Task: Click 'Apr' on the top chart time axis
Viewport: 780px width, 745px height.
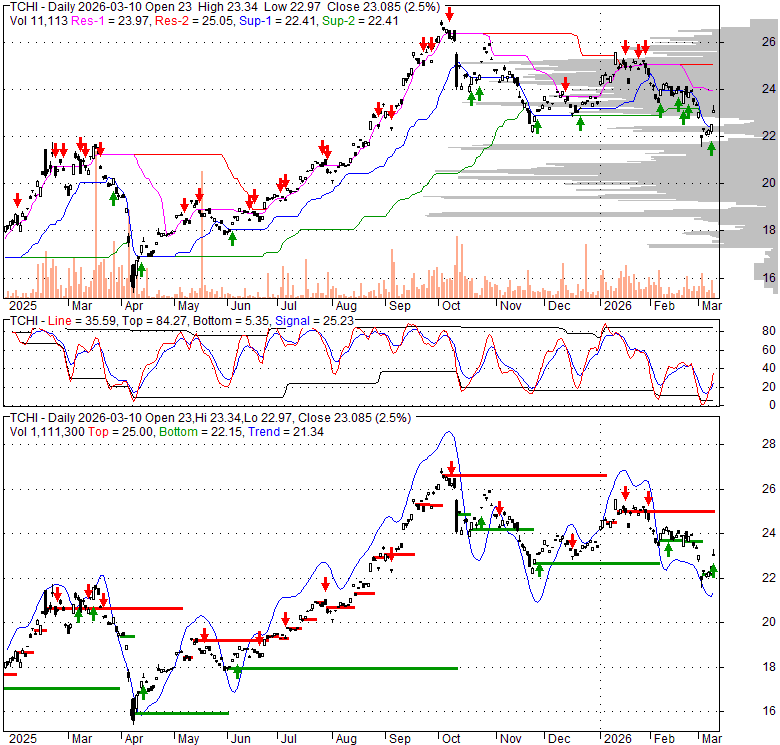Action: point(134,305)
